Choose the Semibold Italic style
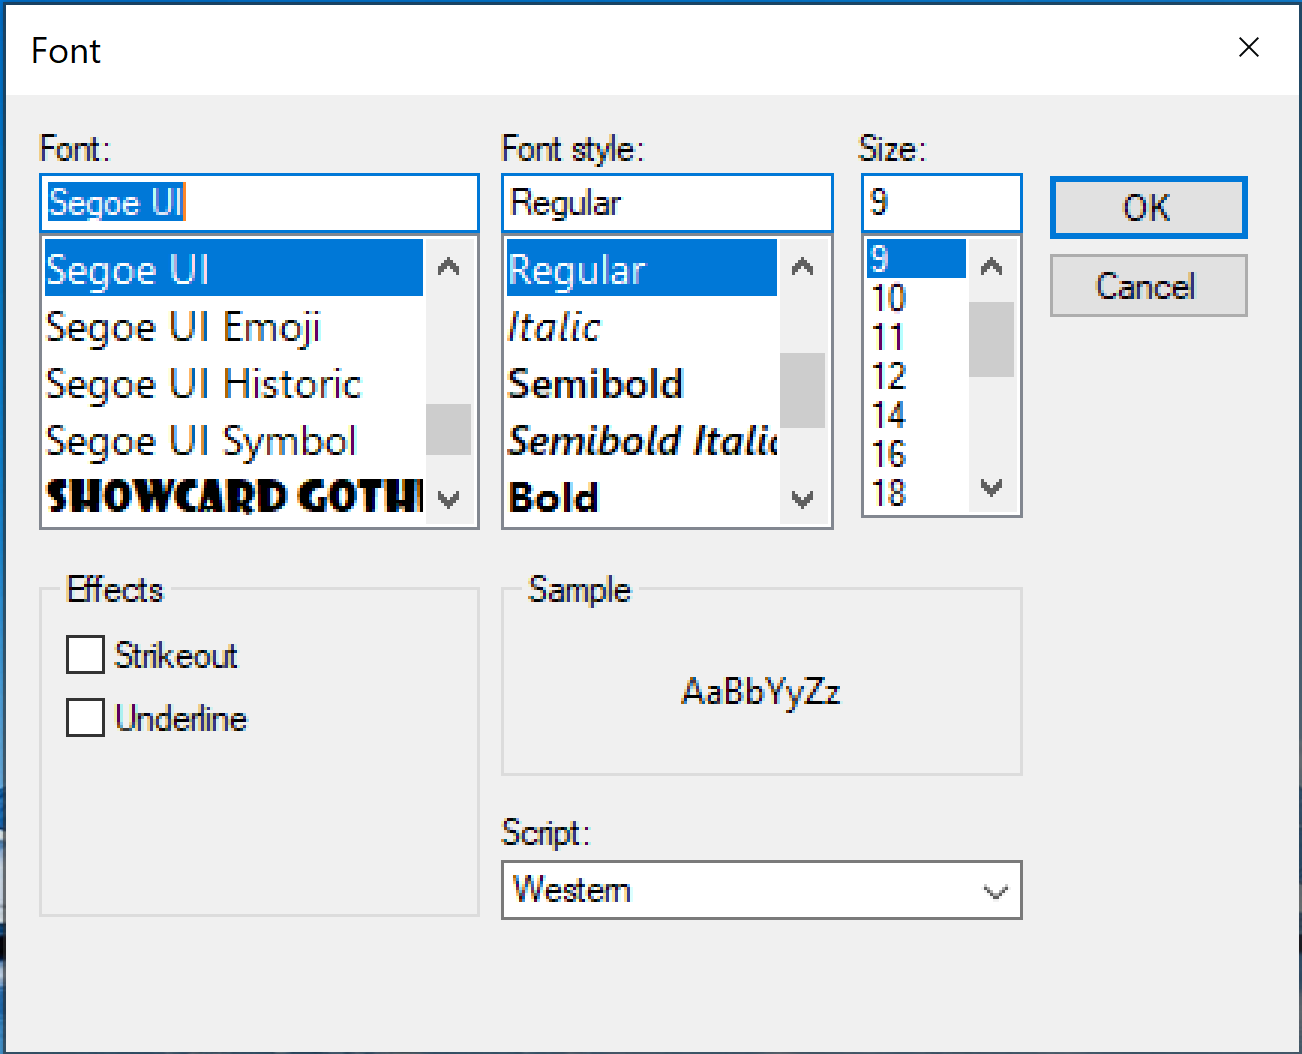This screenshot has height=1054, width=1302. (640, 440)
